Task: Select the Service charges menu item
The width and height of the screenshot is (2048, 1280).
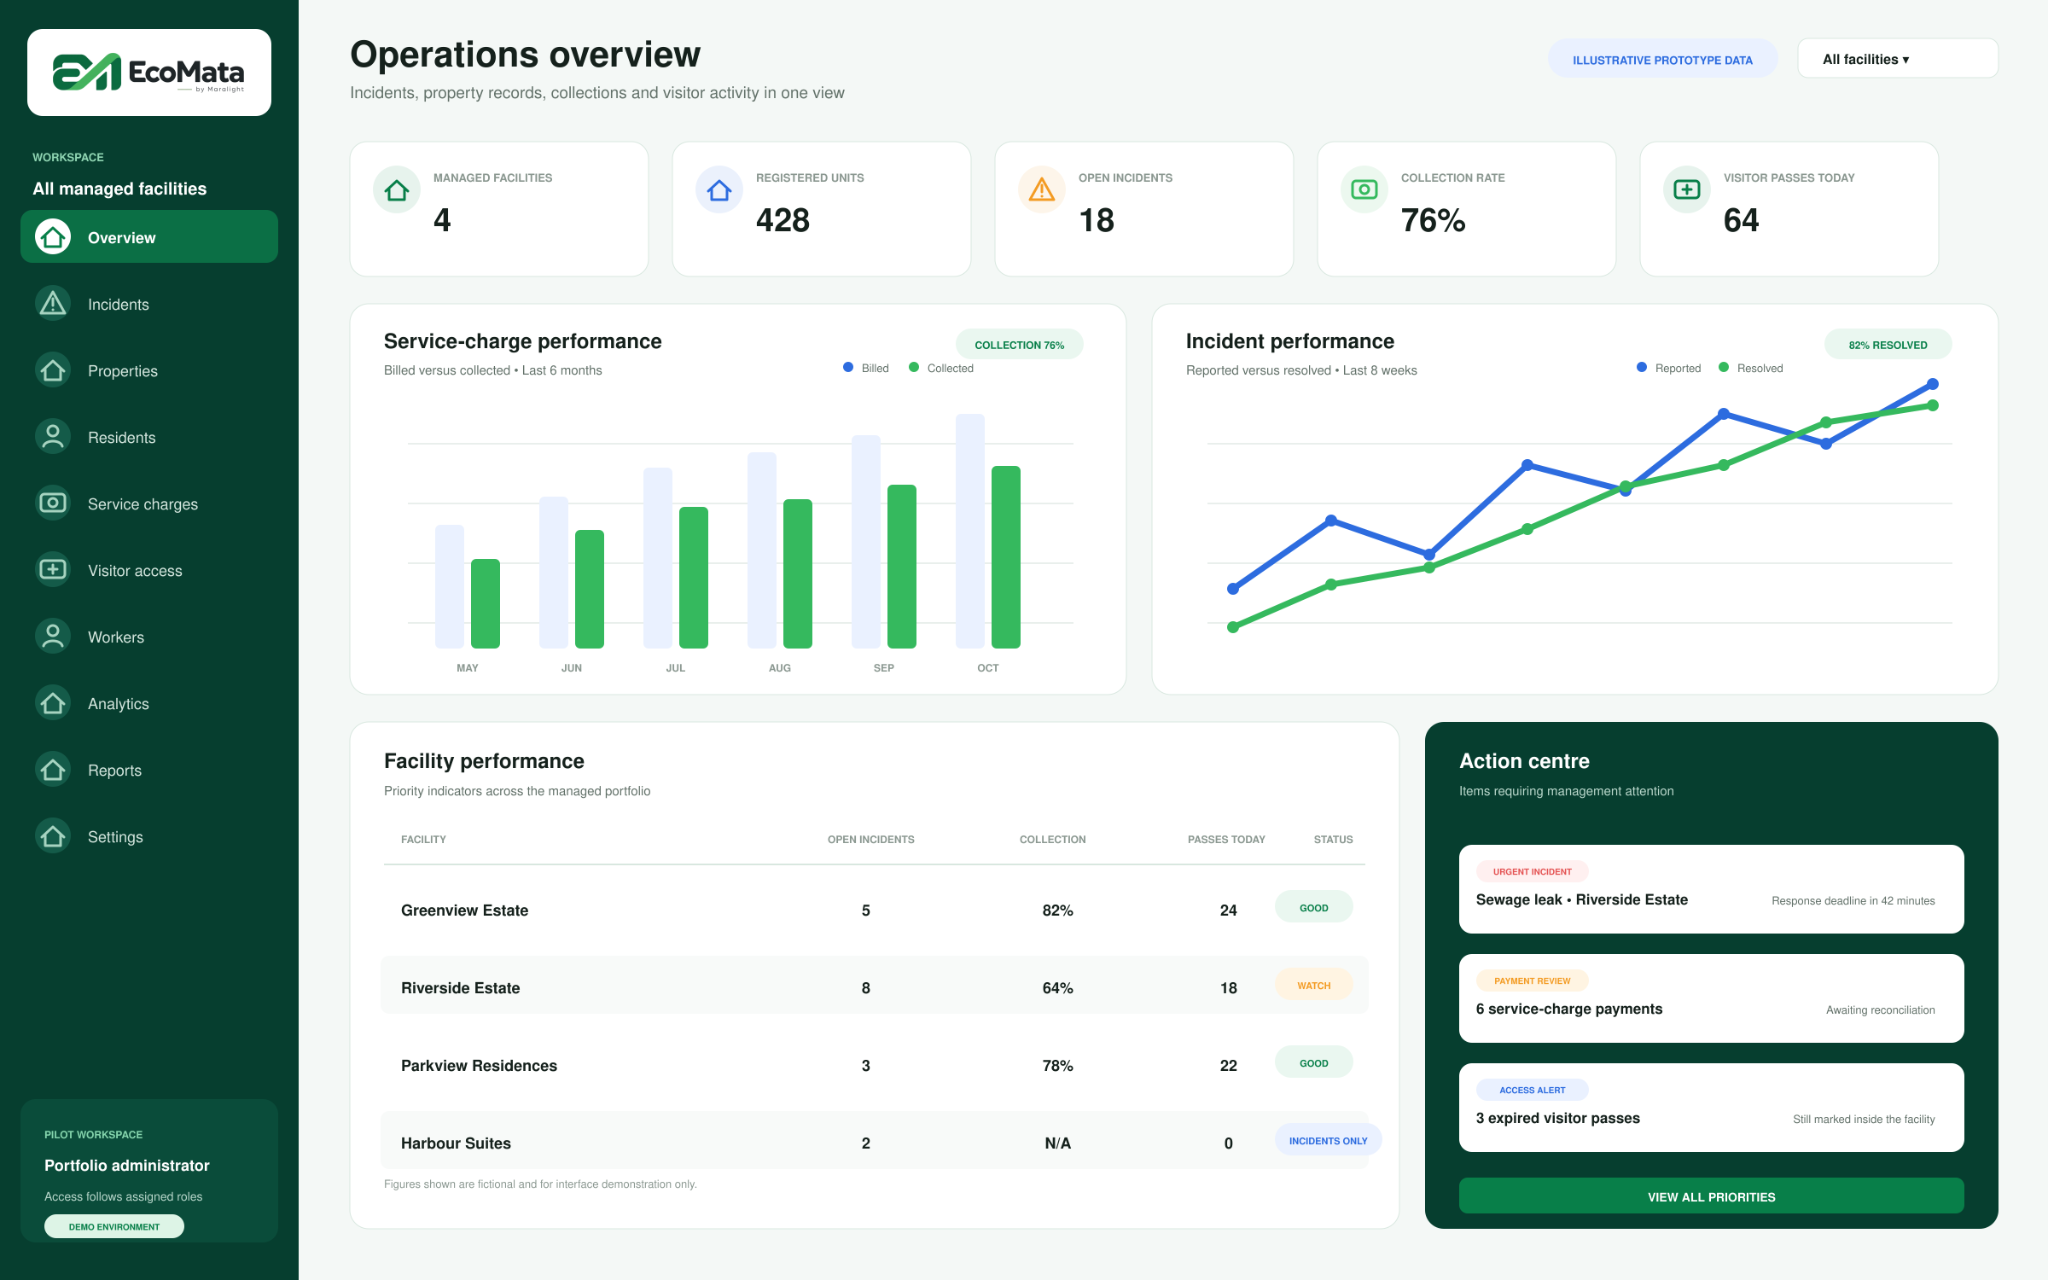Action: point(149,504)
